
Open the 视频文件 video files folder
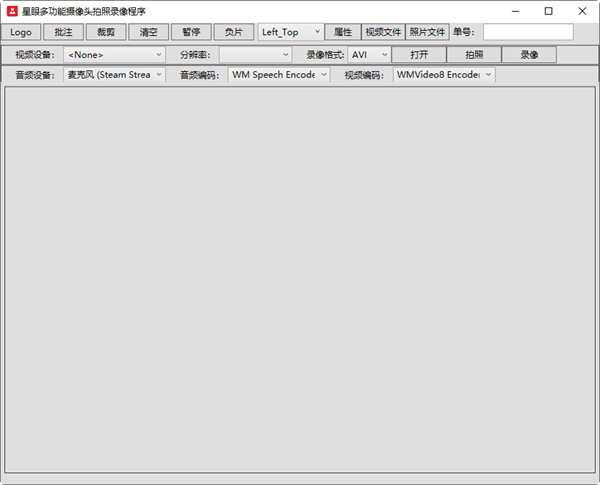coord(382,32)
